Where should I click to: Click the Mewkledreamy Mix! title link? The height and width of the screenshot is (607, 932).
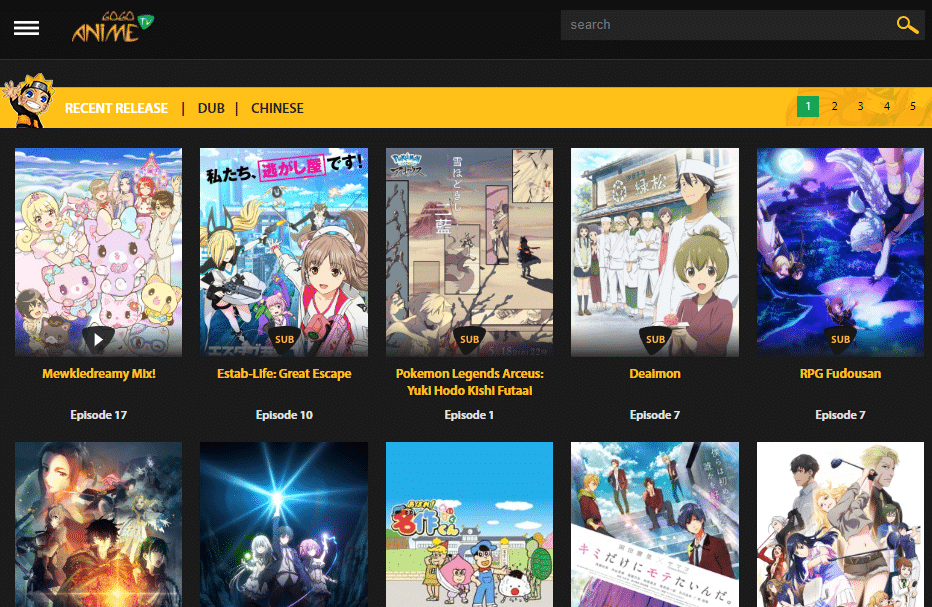click(99, 374)
